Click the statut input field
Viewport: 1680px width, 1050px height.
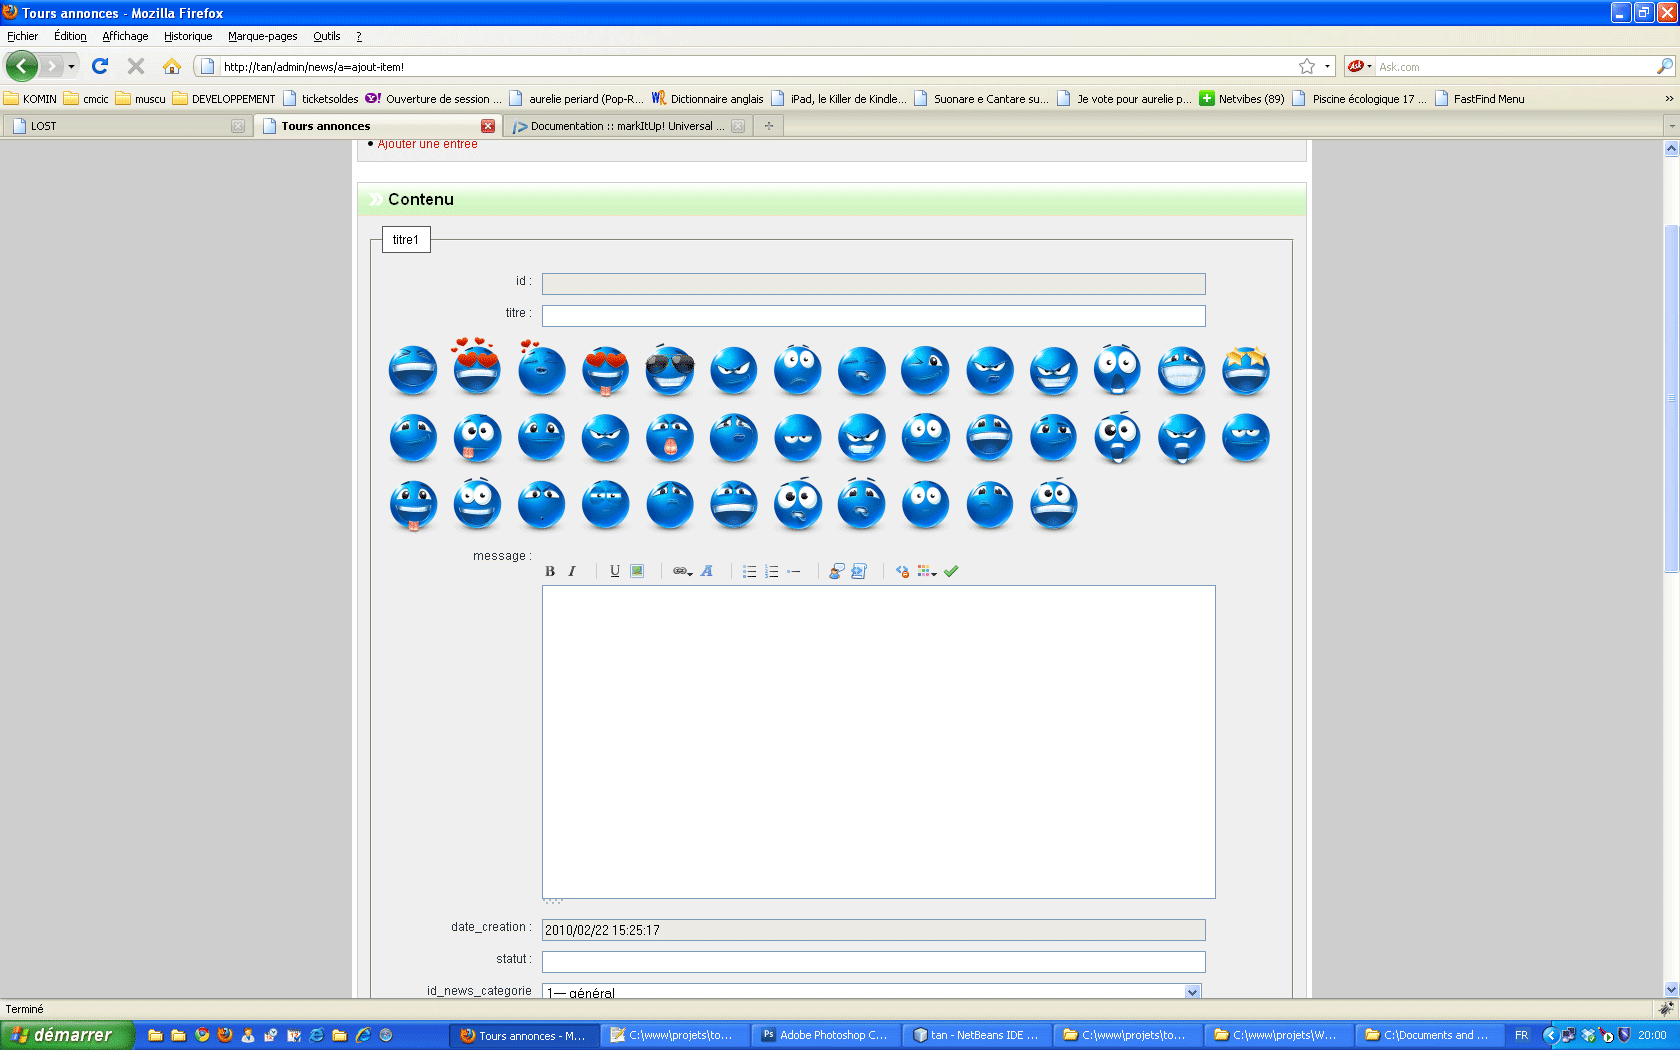point(873,962)
